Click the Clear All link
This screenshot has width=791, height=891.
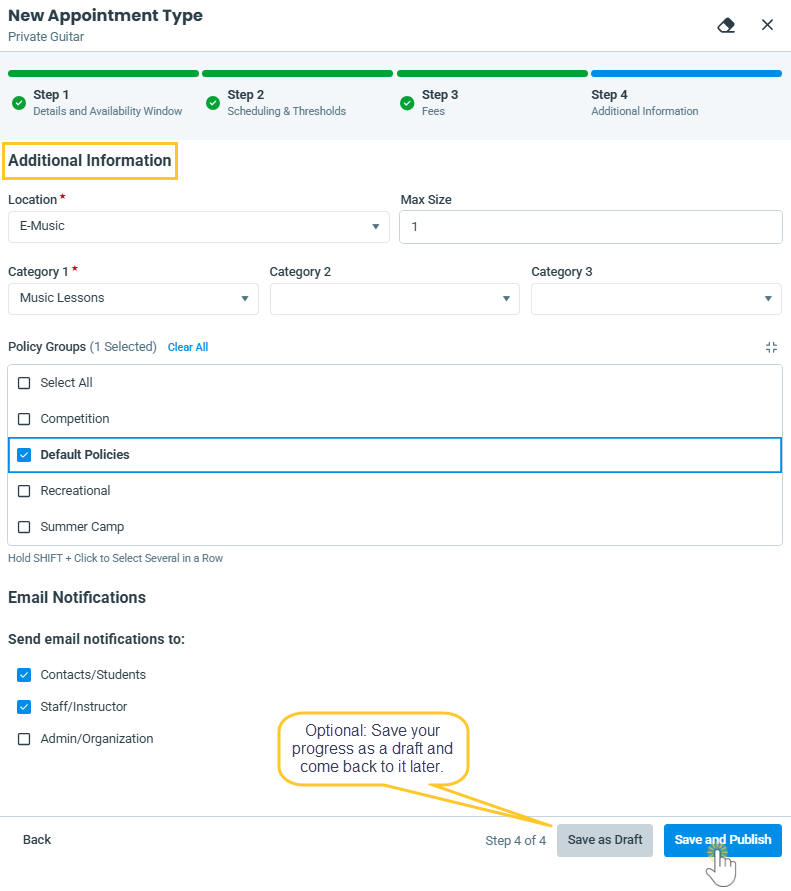[x=188, y=347]
